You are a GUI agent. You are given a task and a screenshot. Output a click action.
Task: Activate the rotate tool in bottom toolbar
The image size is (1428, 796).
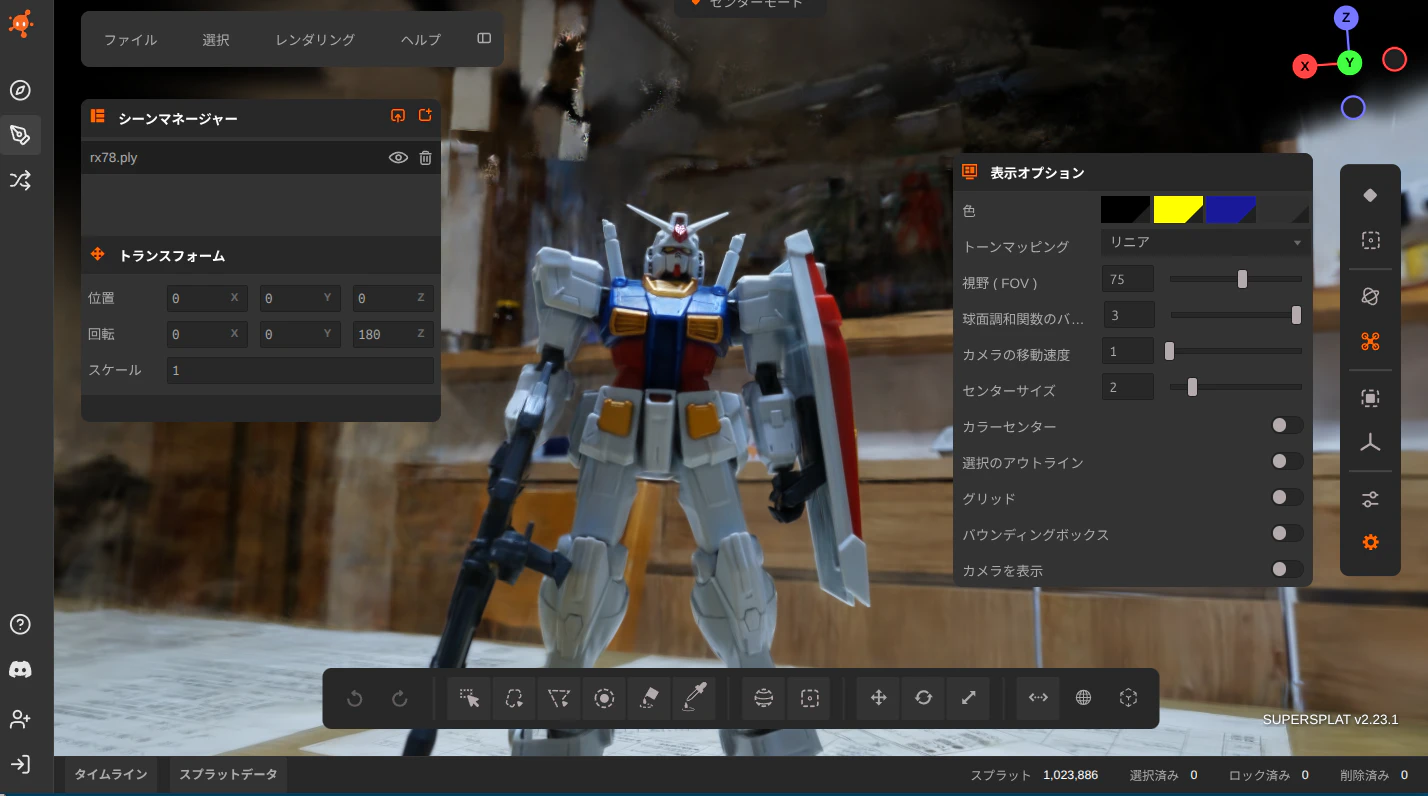coord(923,699)
